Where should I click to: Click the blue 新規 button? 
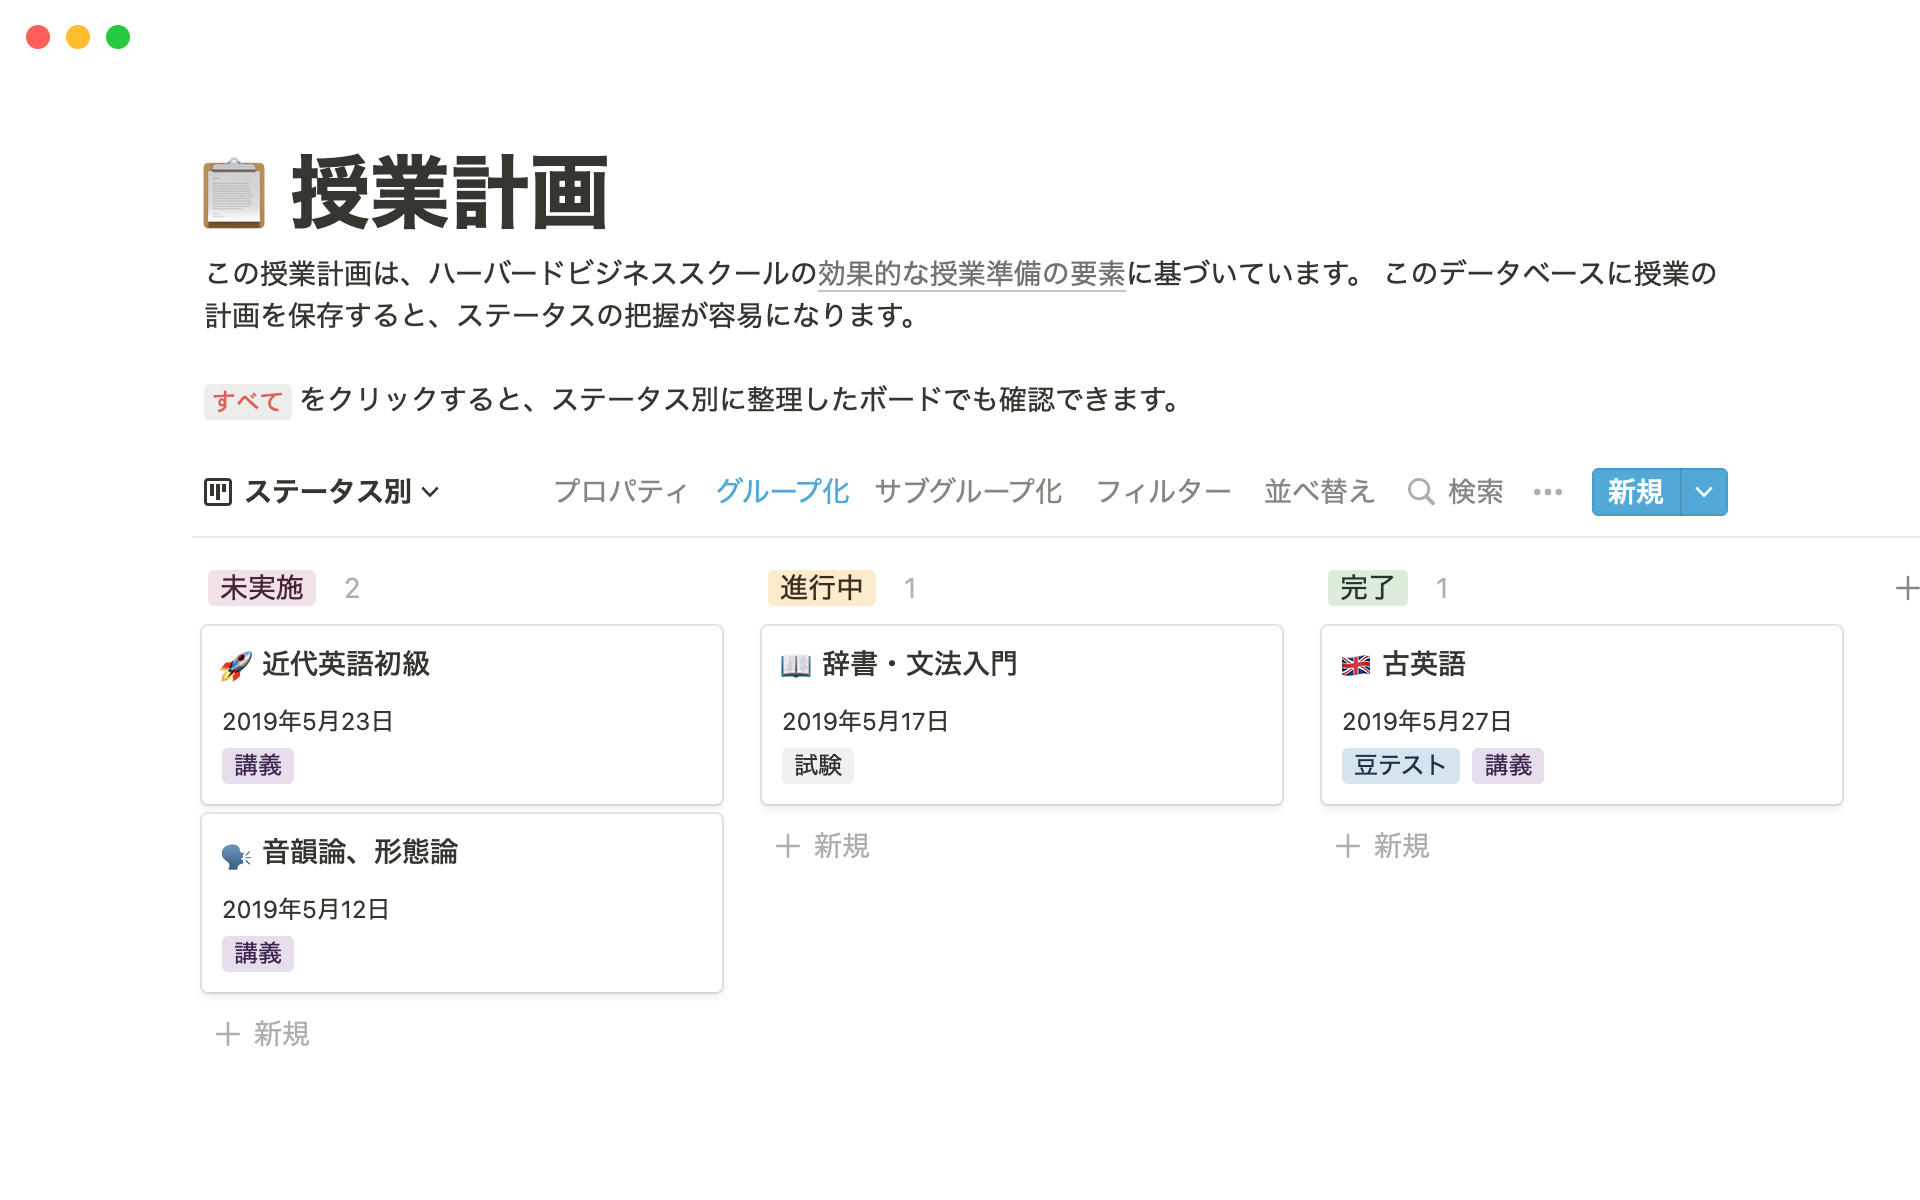[1635, 492]
